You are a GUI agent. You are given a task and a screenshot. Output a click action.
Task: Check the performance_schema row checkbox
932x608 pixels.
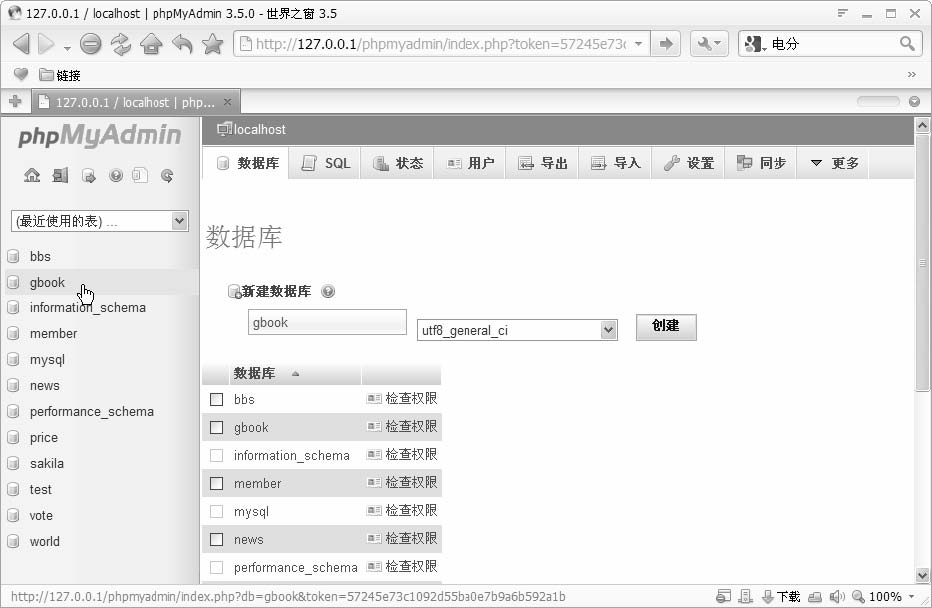[x=216, y=568]
